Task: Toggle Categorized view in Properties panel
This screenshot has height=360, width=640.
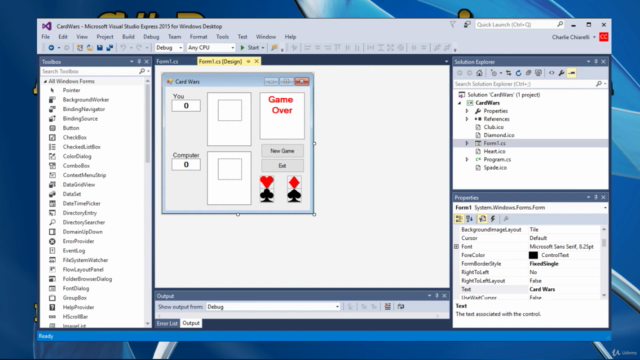Action: tap(459, 219)
